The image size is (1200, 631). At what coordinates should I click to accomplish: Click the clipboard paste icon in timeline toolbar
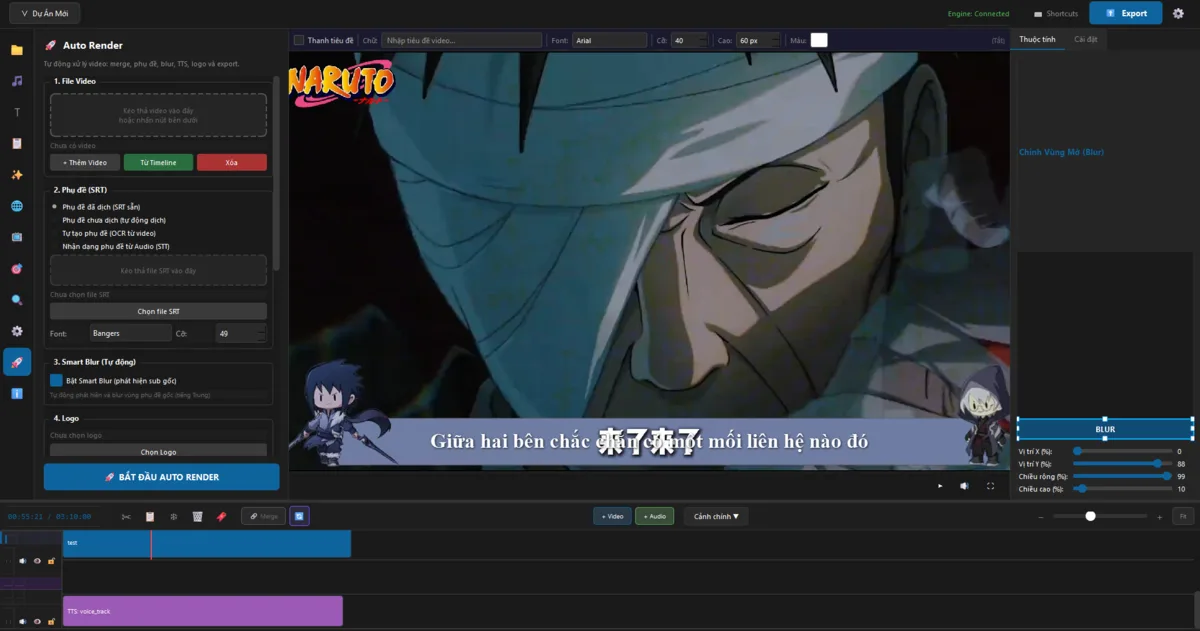[x=150, y=516]
